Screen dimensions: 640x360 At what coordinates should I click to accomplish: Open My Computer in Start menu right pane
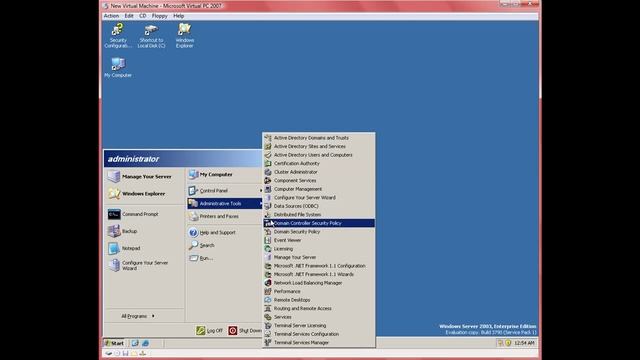coord(224,174)
